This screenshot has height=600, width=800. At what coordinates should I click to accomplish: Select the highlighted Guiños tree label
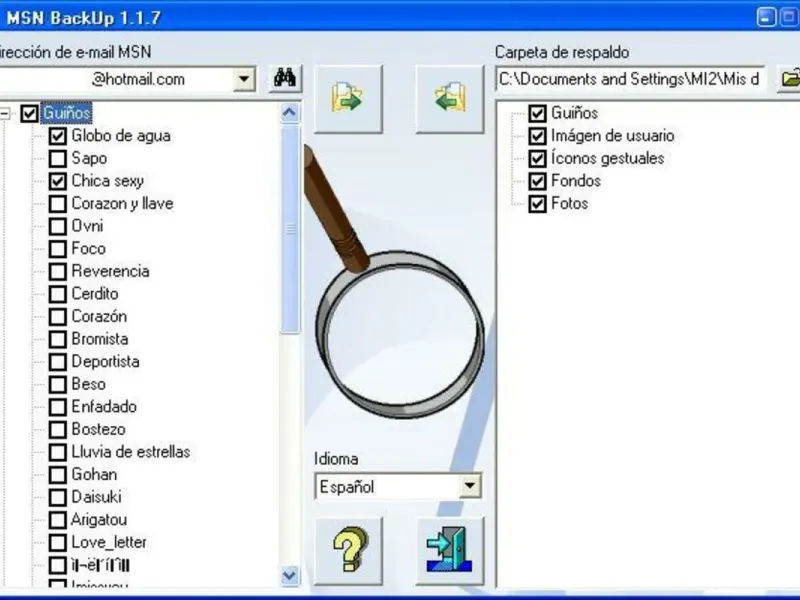tap(67, 113)
